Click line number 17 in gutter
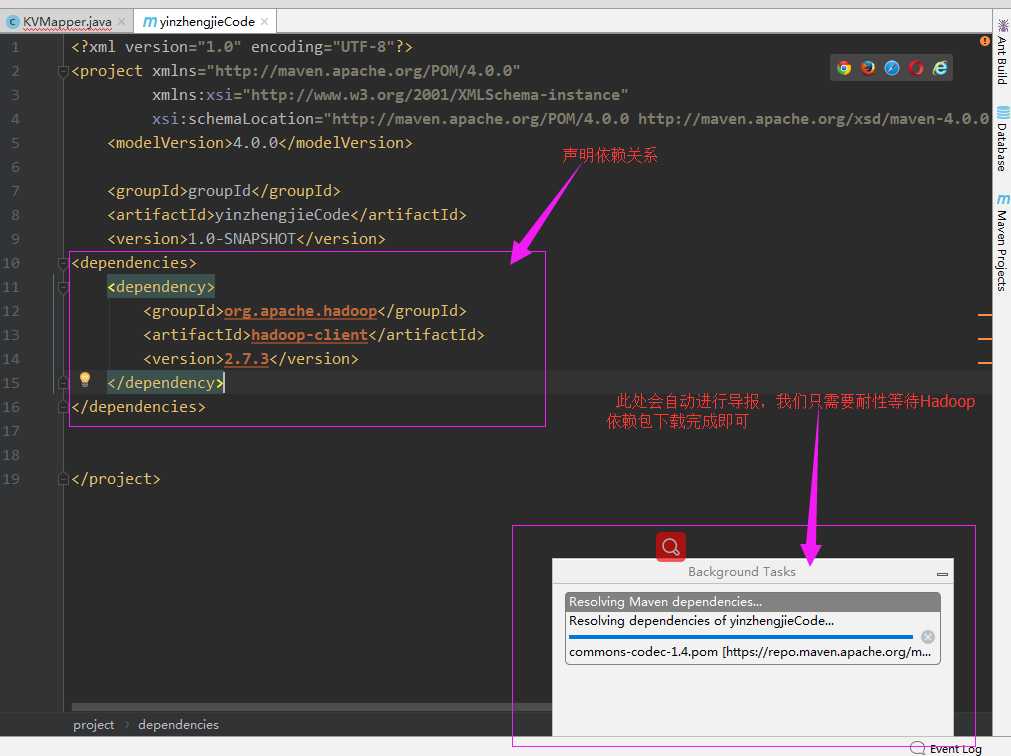Image resolution: width=1011 pixels, height=756 pixels. [x=11, y=431]
